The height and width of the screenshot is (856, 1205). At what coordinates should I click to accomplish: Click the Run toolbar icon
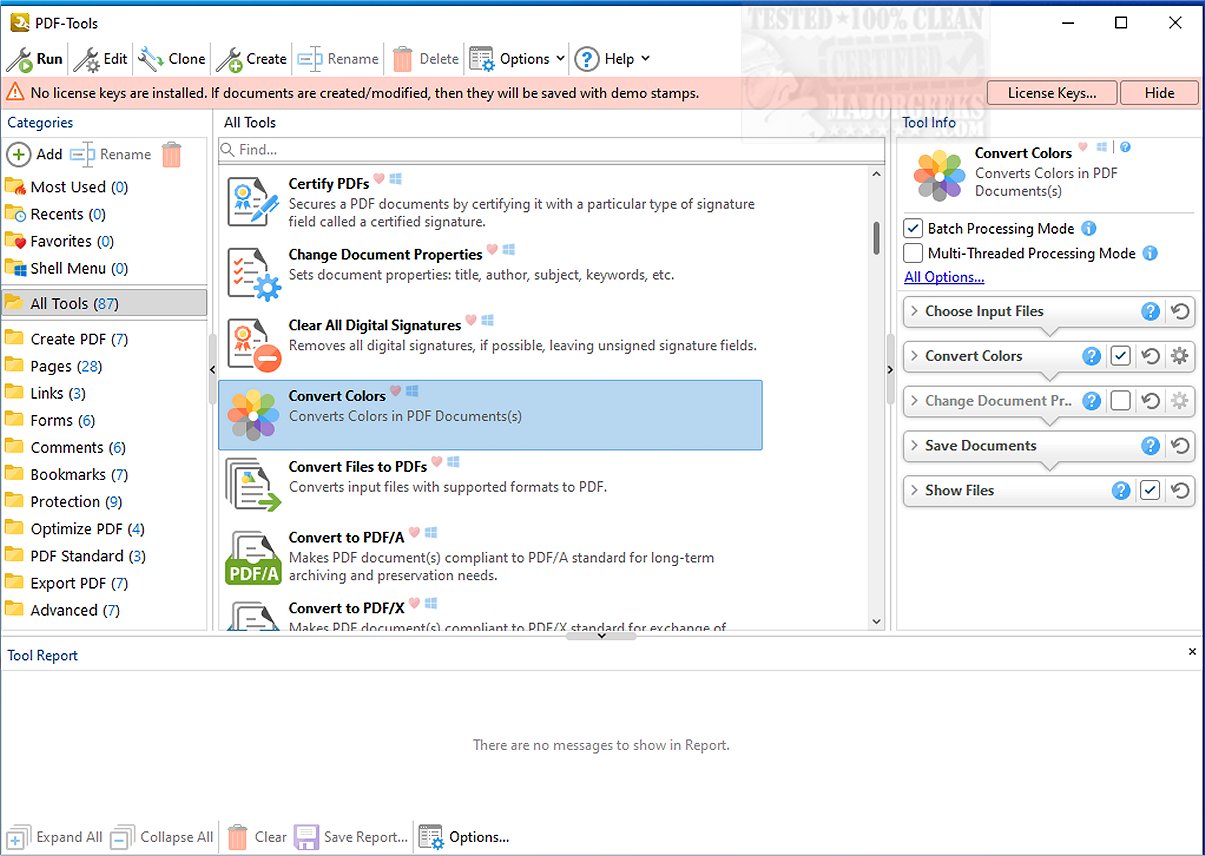click(19, 59)
